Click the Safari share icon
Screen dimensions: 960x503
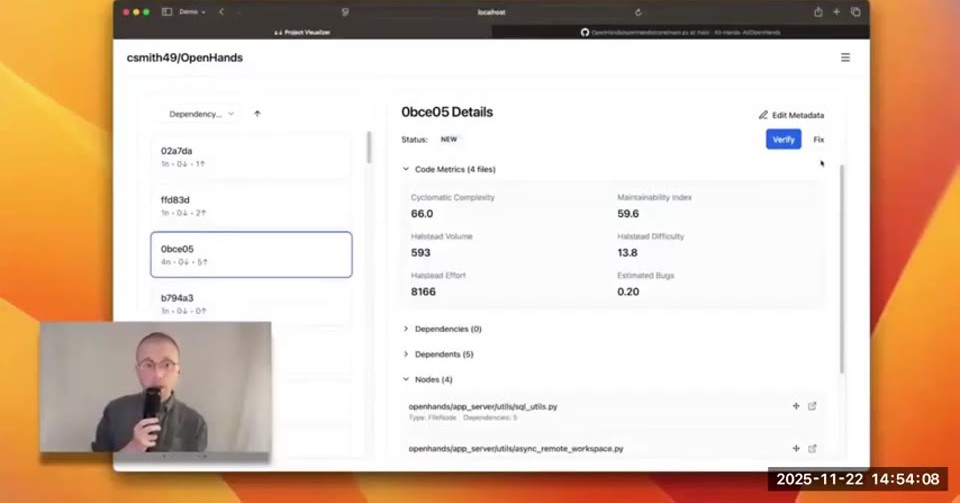[x=818, y=12]
